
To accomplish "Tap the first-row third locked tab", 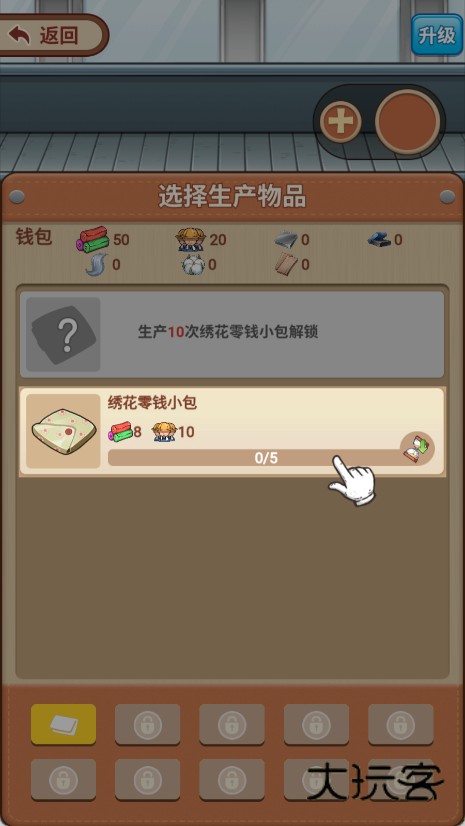I will coord(232,724).
